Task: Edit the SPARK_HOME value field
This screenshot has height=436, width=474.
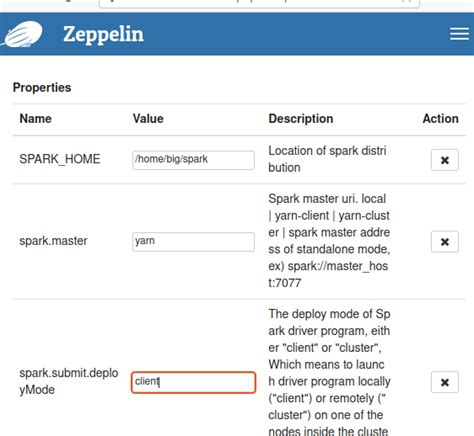Action: [193, 160]
